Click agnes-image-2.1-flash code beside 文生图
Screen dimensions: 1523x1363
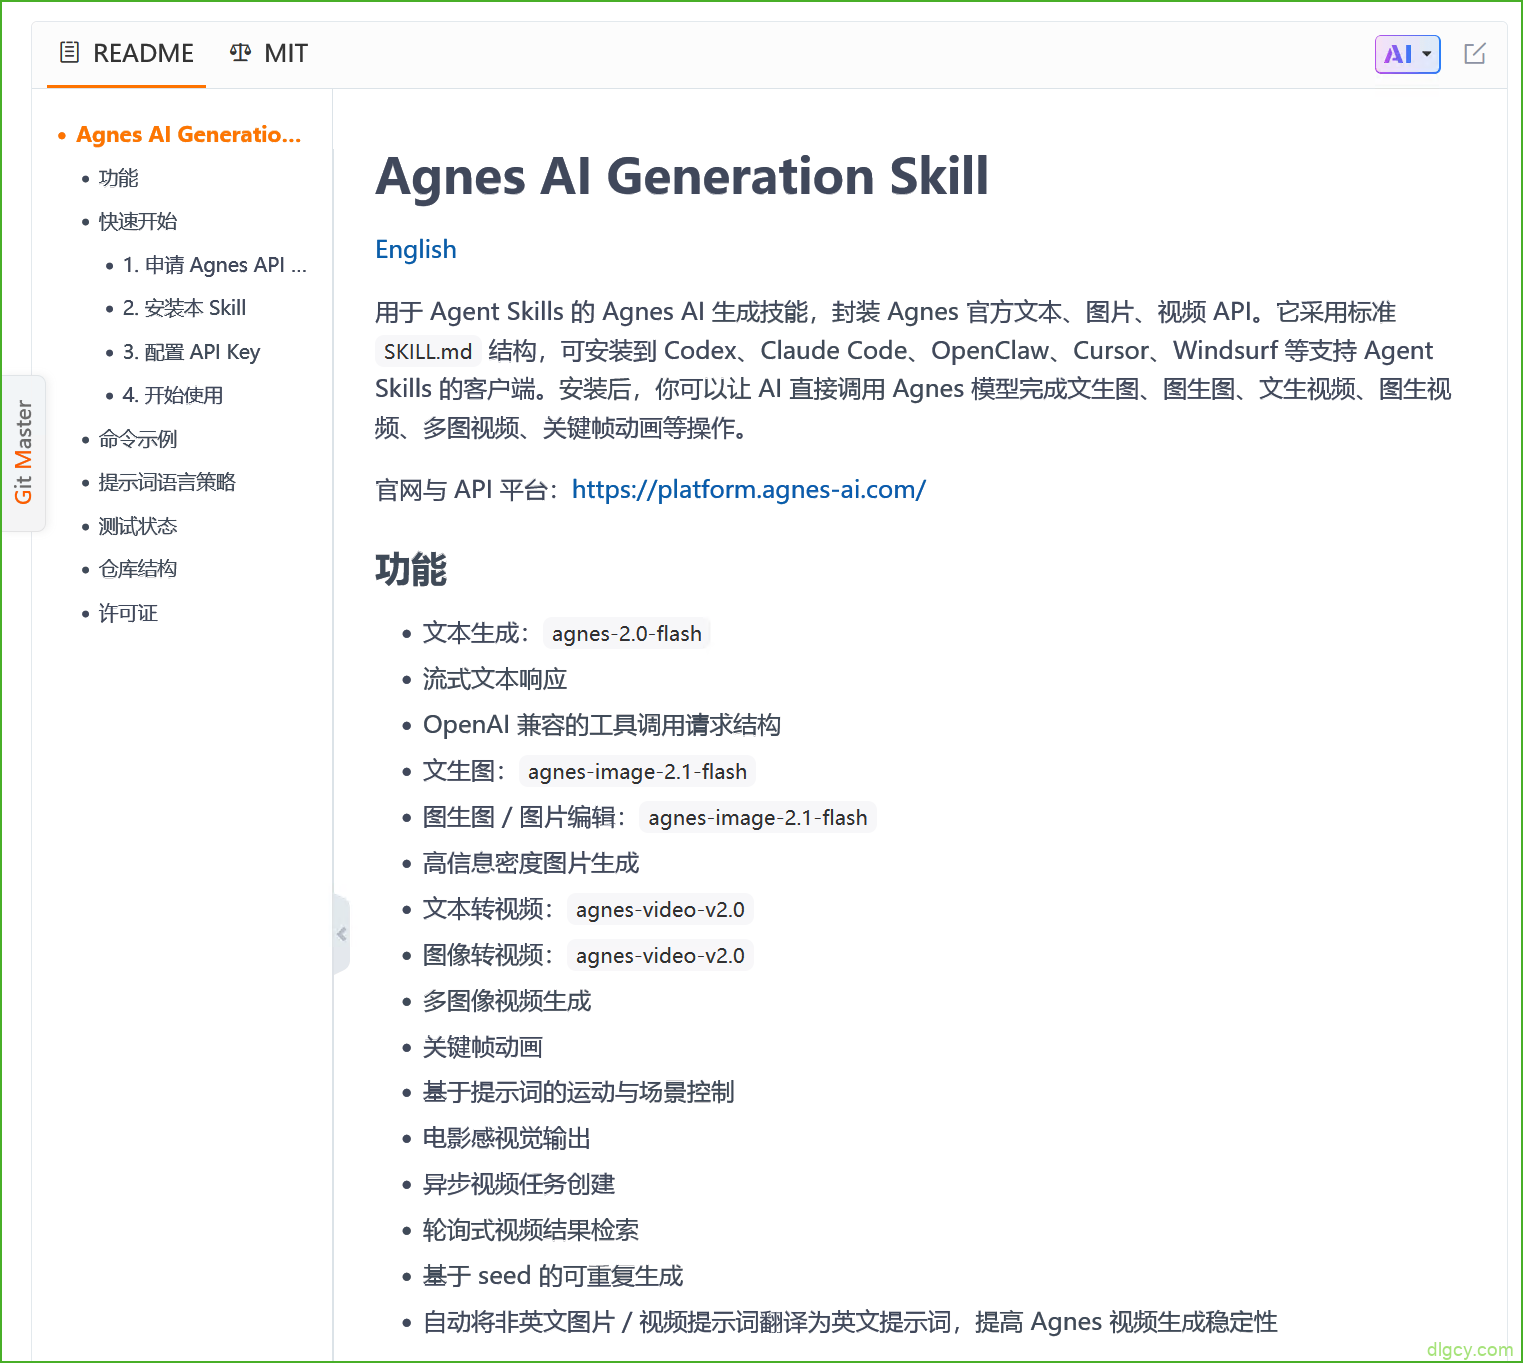point(637,772)
